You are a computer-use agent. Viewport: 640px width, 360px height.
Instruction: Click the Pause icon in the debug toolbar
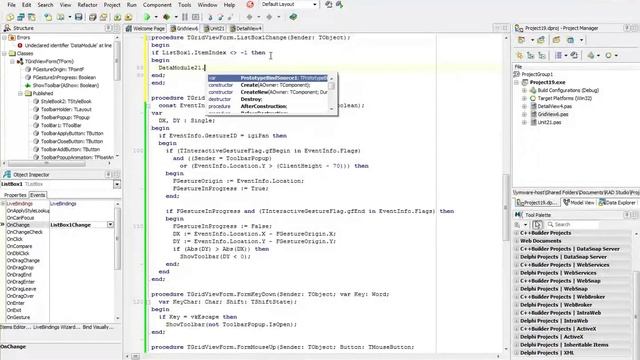[x=185, y=17]
